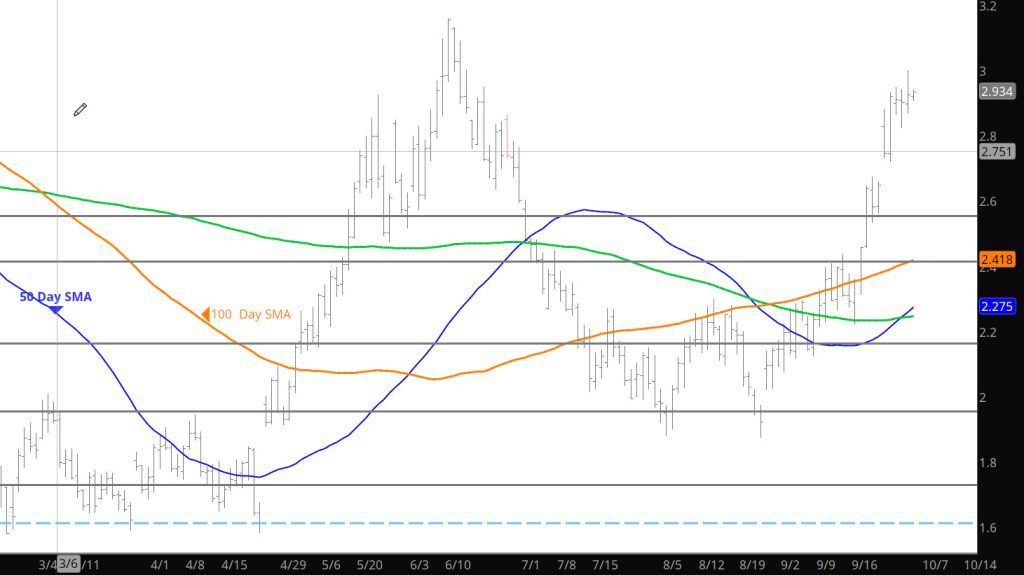The width and height of the screenshot is (1024, 575).
Task: Click the 3.2 value on price axis
Action: pyautogui.click(x=987, y=6)
